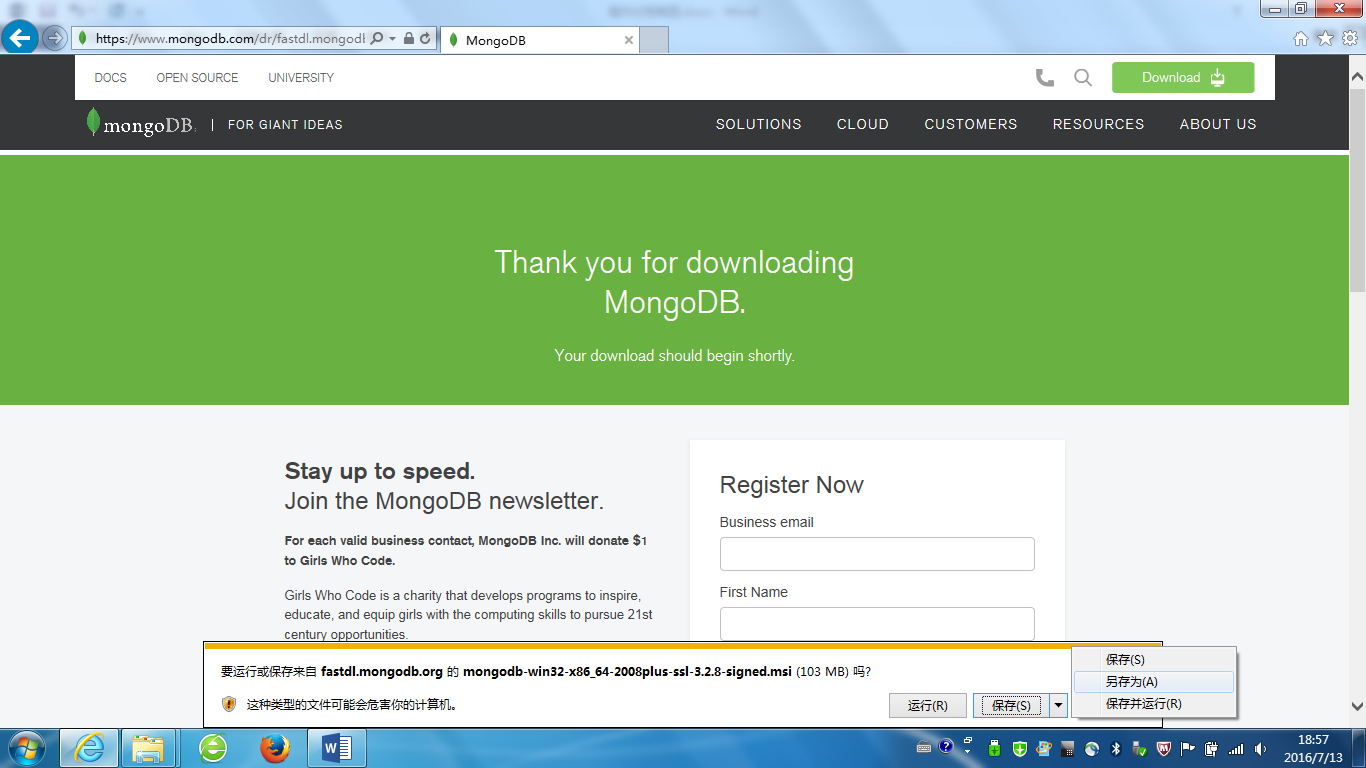Open the SOLUTIONS menu
This screenshot has width=1366, height=768.
pos(758,124)
